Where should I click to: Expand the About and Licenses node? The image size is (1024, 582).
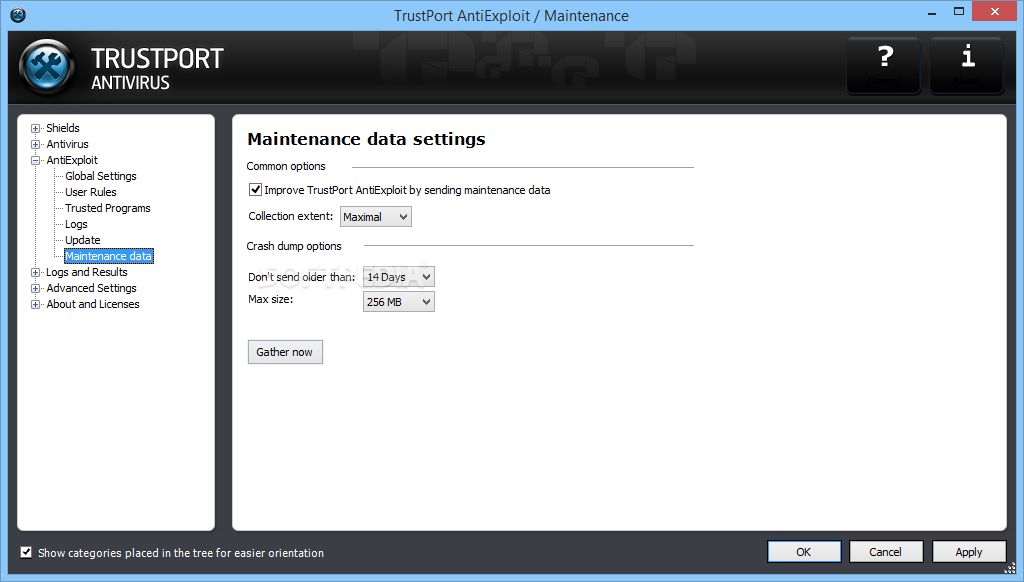pyautogui.click(x=35, y=304)
